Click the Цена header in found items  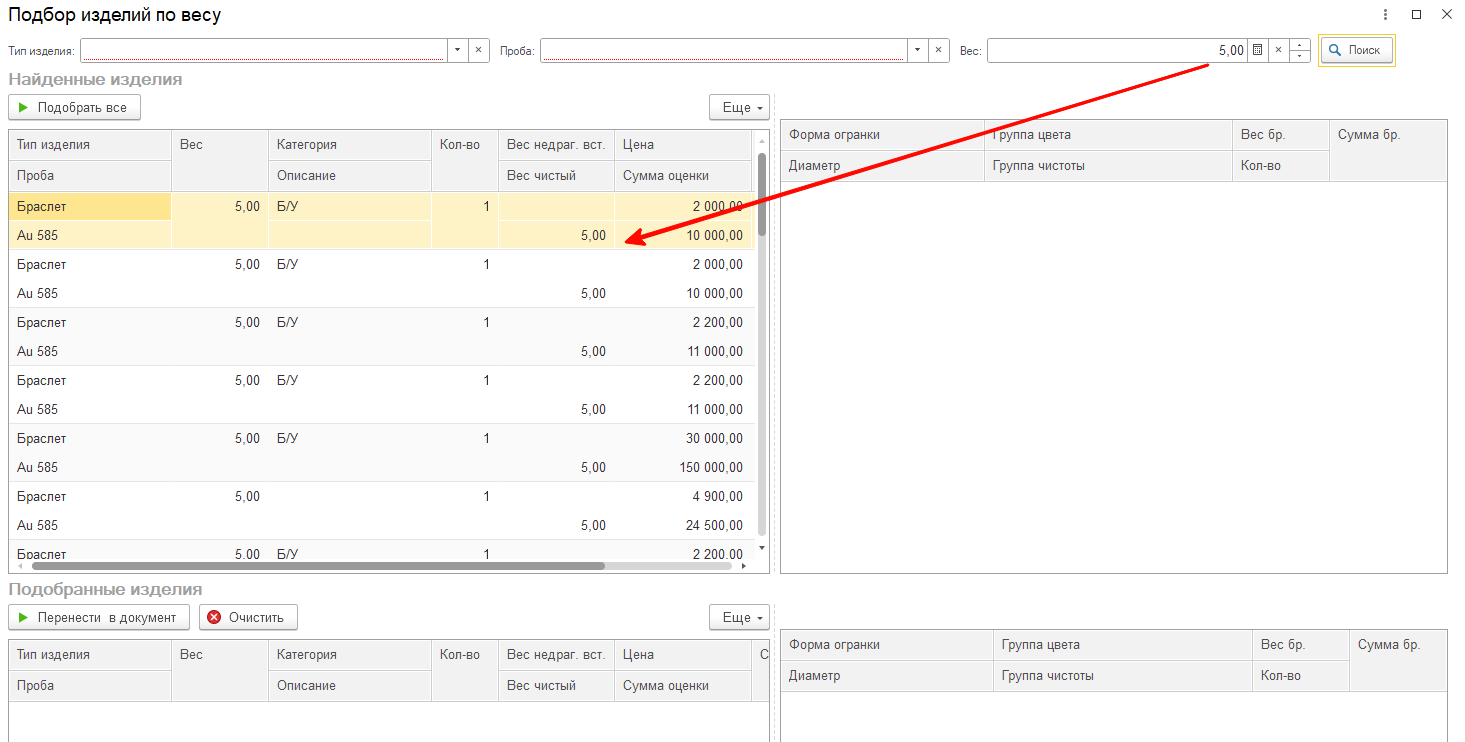683,145
